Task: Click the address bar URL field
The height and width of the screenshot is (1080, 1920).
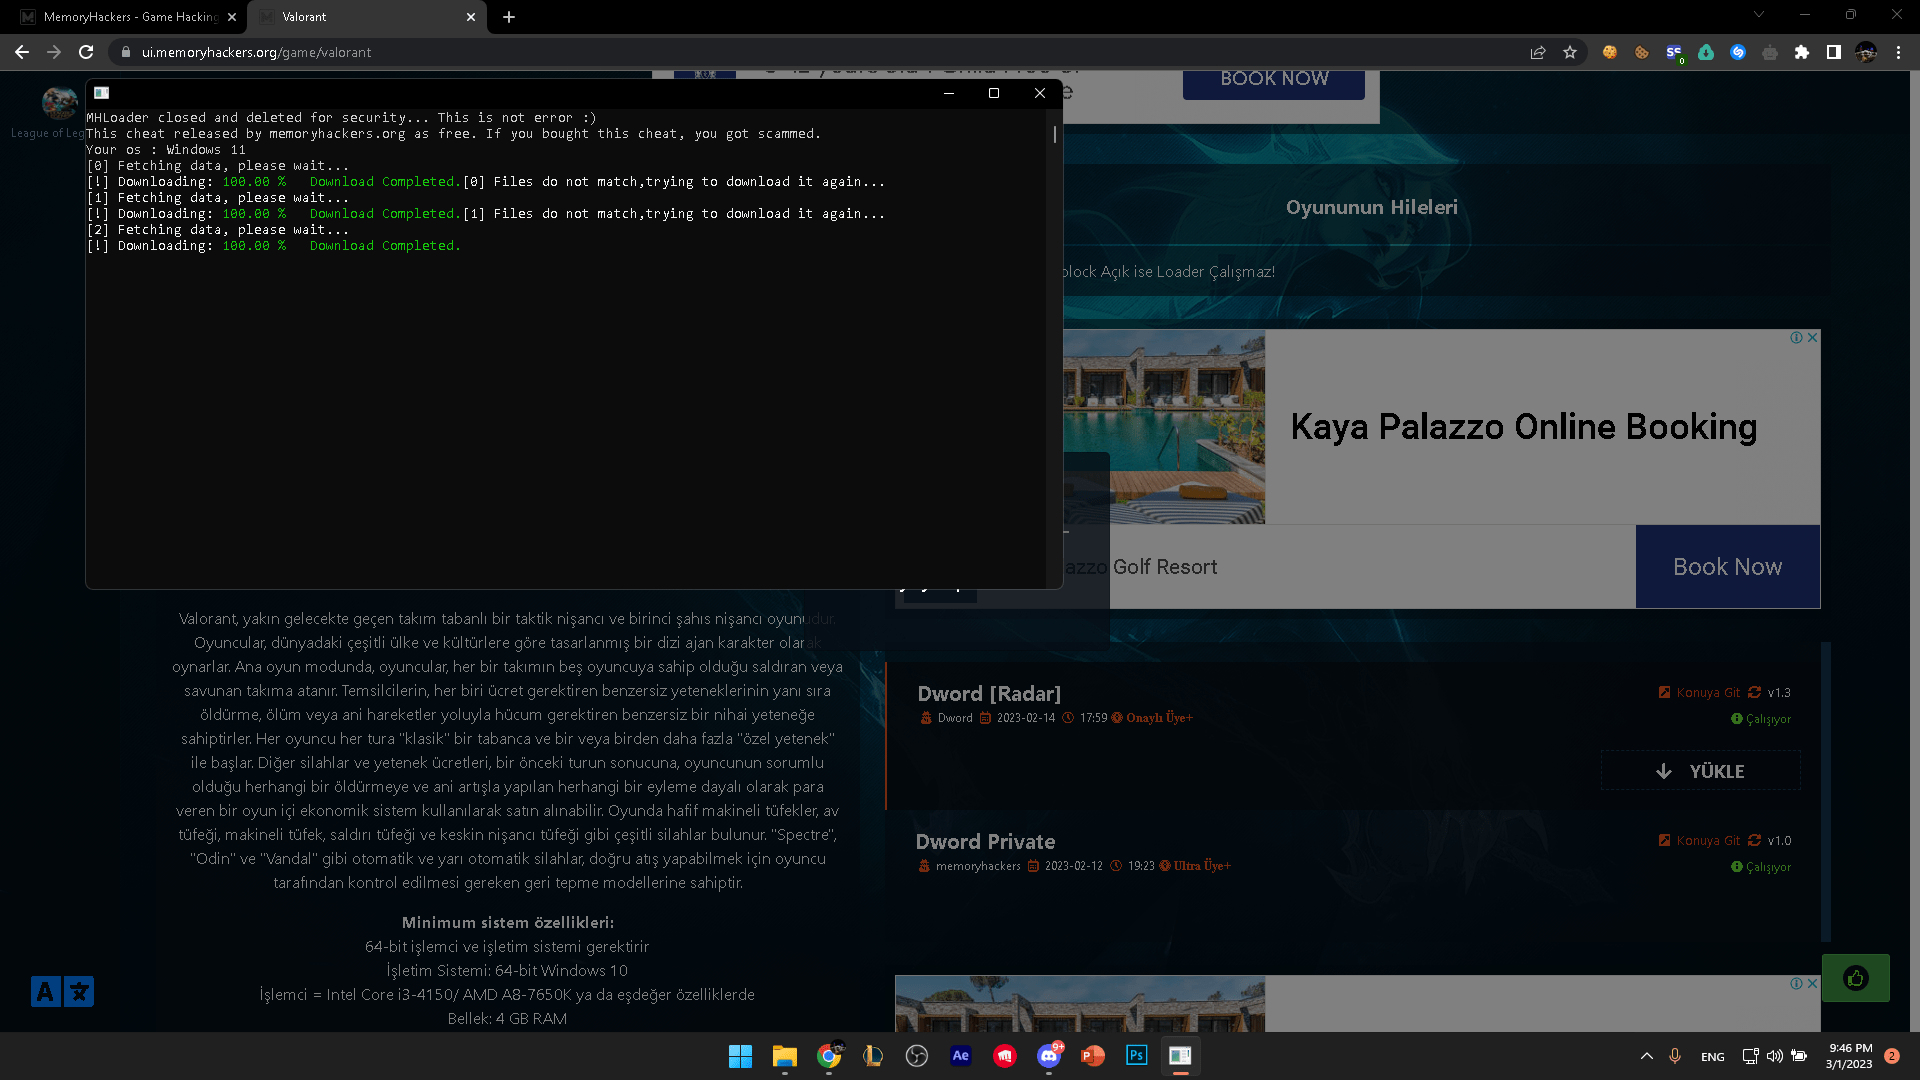Action: (x=820, y=52)
